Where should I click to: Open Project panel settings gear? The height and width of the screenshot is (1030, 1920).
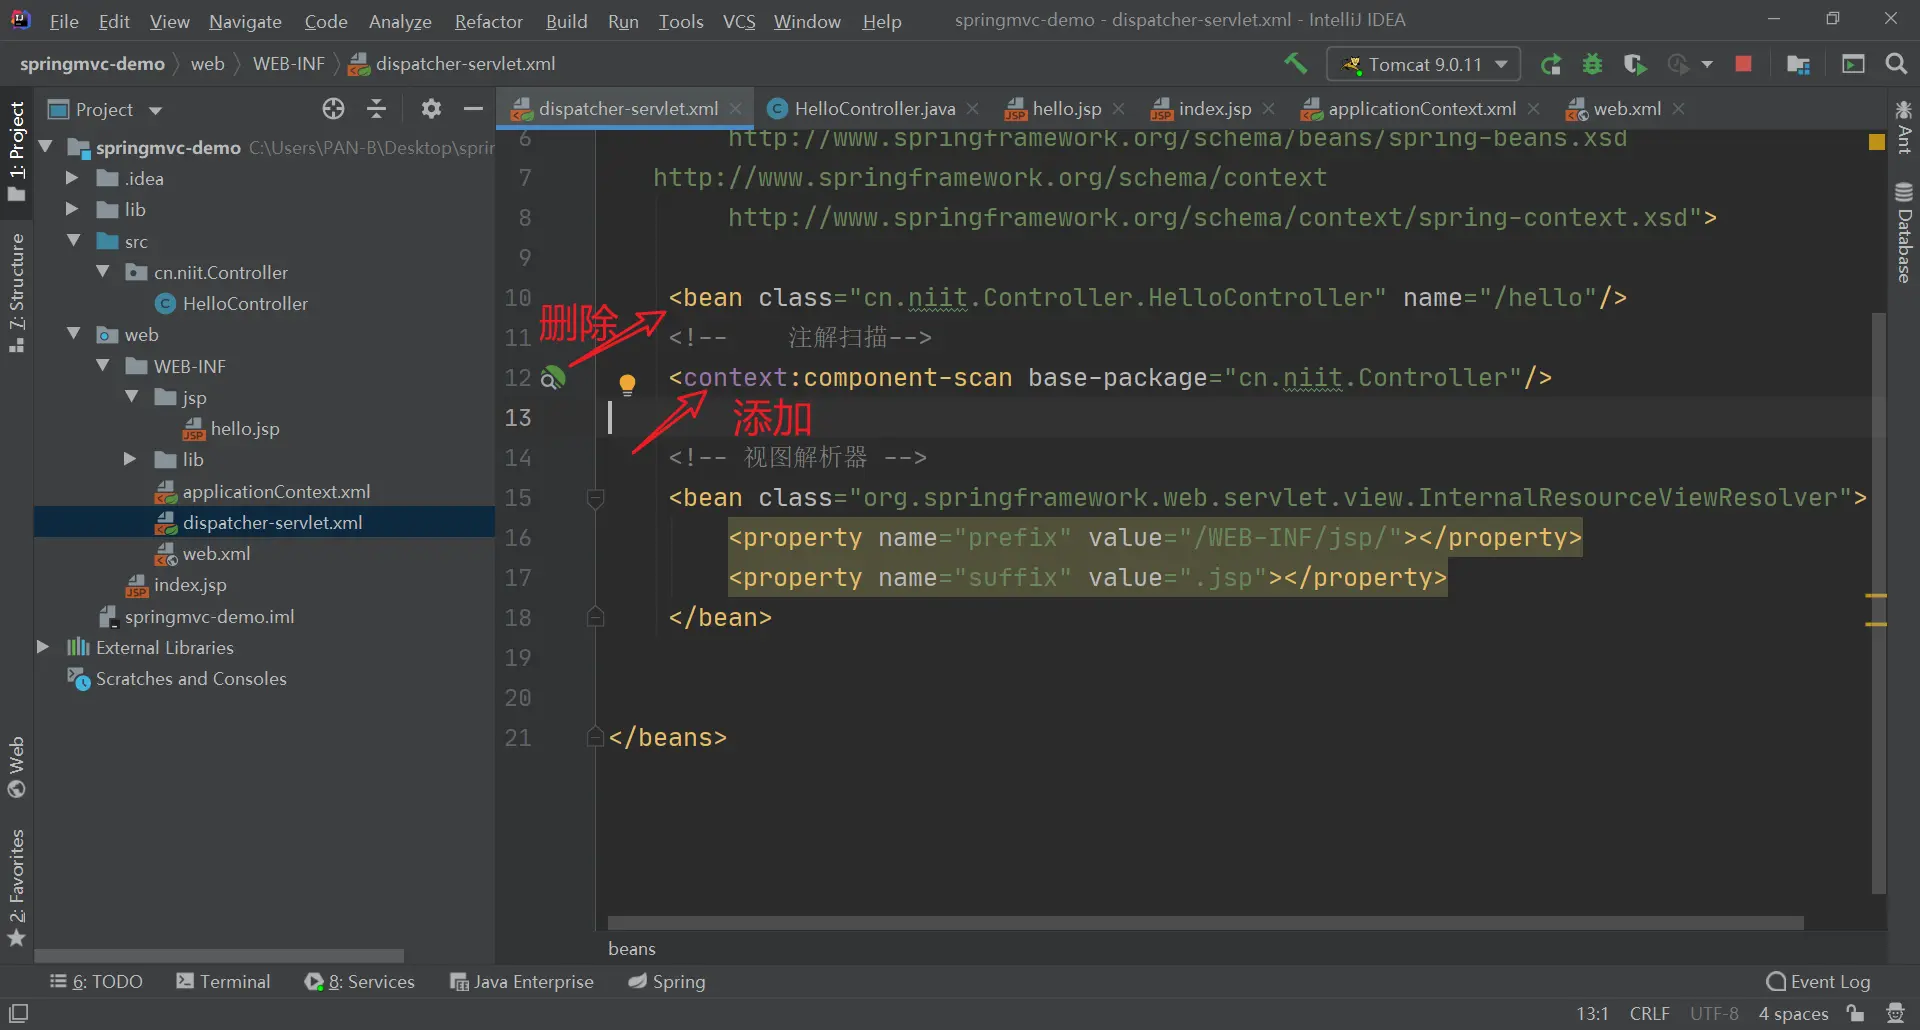[x=431, y=109]
